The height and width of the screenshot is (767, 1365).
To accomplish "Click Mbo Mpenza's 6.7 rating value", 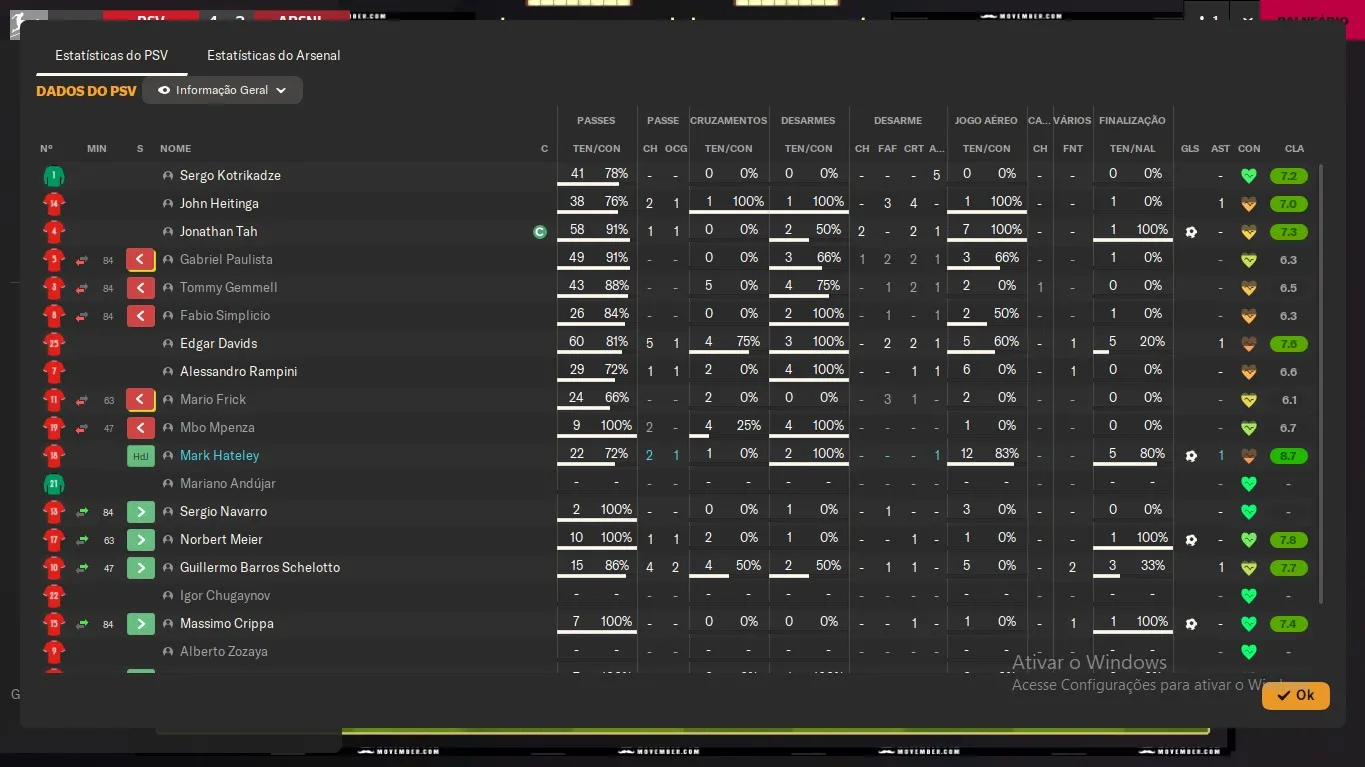I will coord(1288,428).
